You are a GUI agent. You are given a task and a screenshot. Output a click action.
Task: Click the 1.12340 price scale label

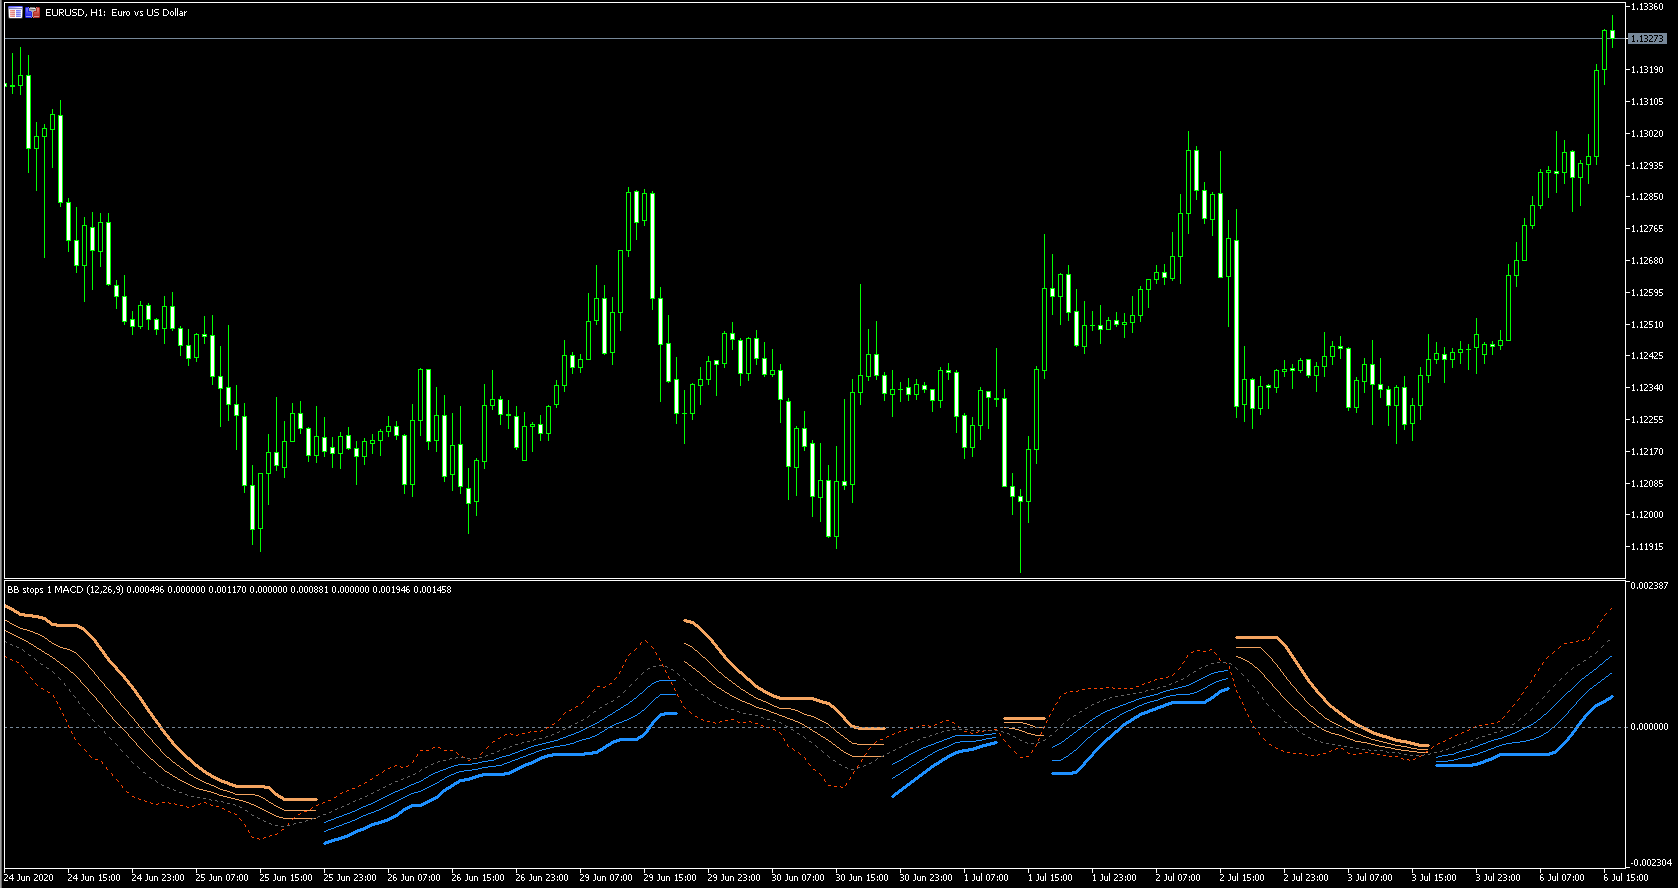1647,388
